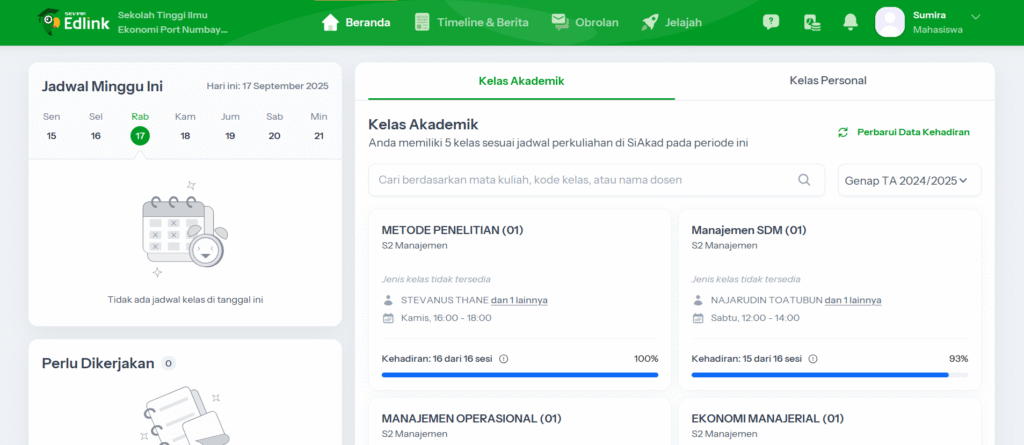
Task: Click the Sumira profile avatar
Action: pos(889,22)
